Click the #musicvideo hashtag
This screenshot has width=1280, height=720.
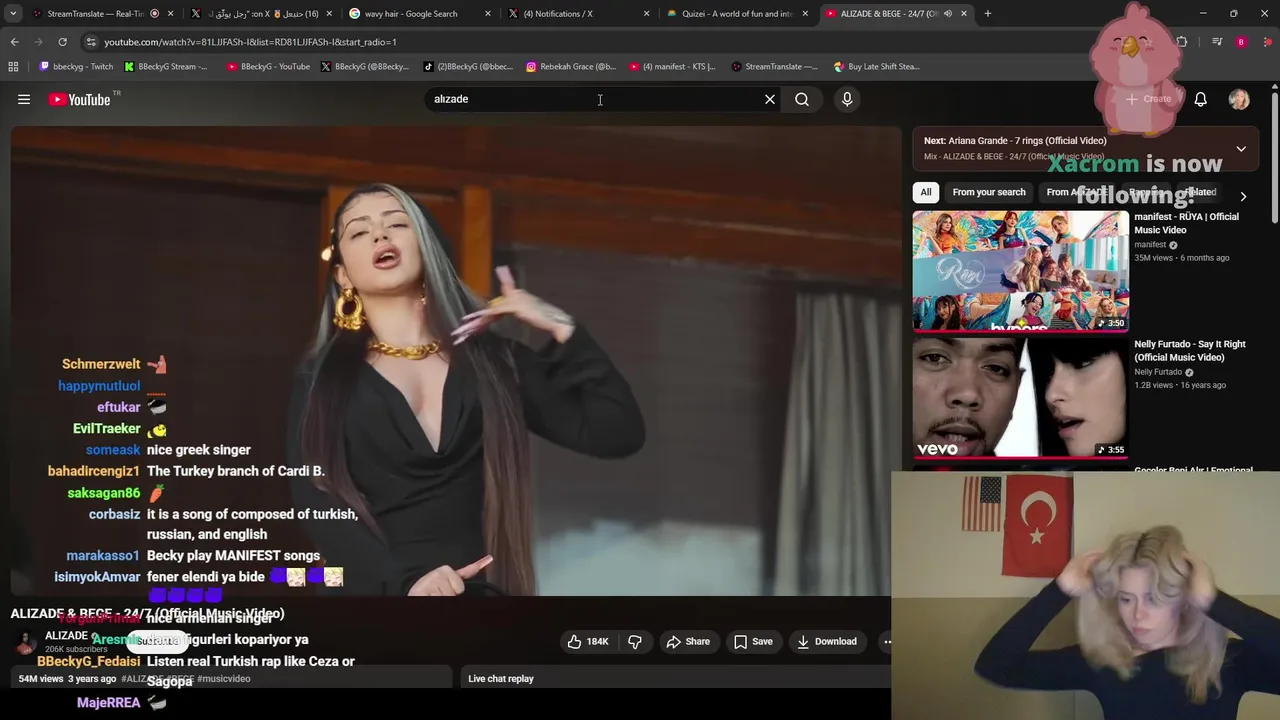(x=223, y=679)
